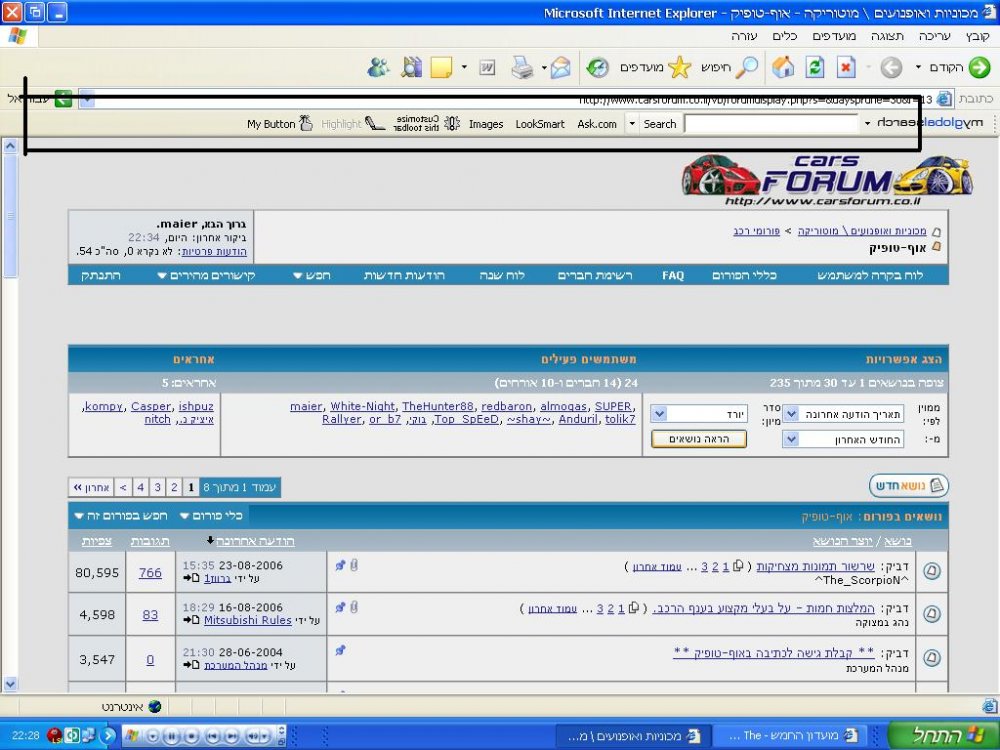
Task: Expand the Forum Tools (כלי פורום) menu
Action: tap(212, 515)
